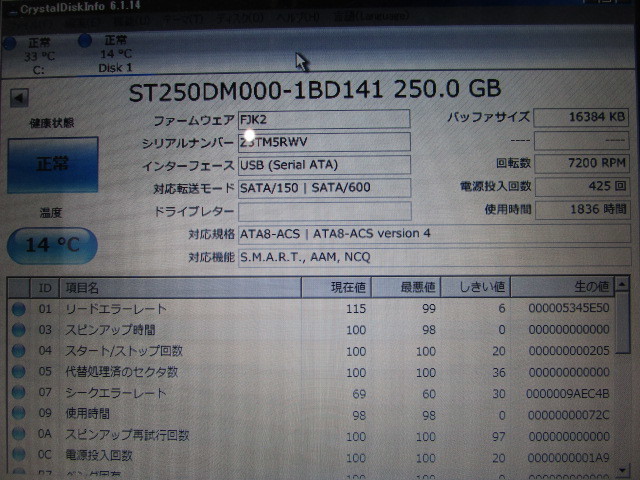Click the 7200 RPM rotation field

coord(582,163)
